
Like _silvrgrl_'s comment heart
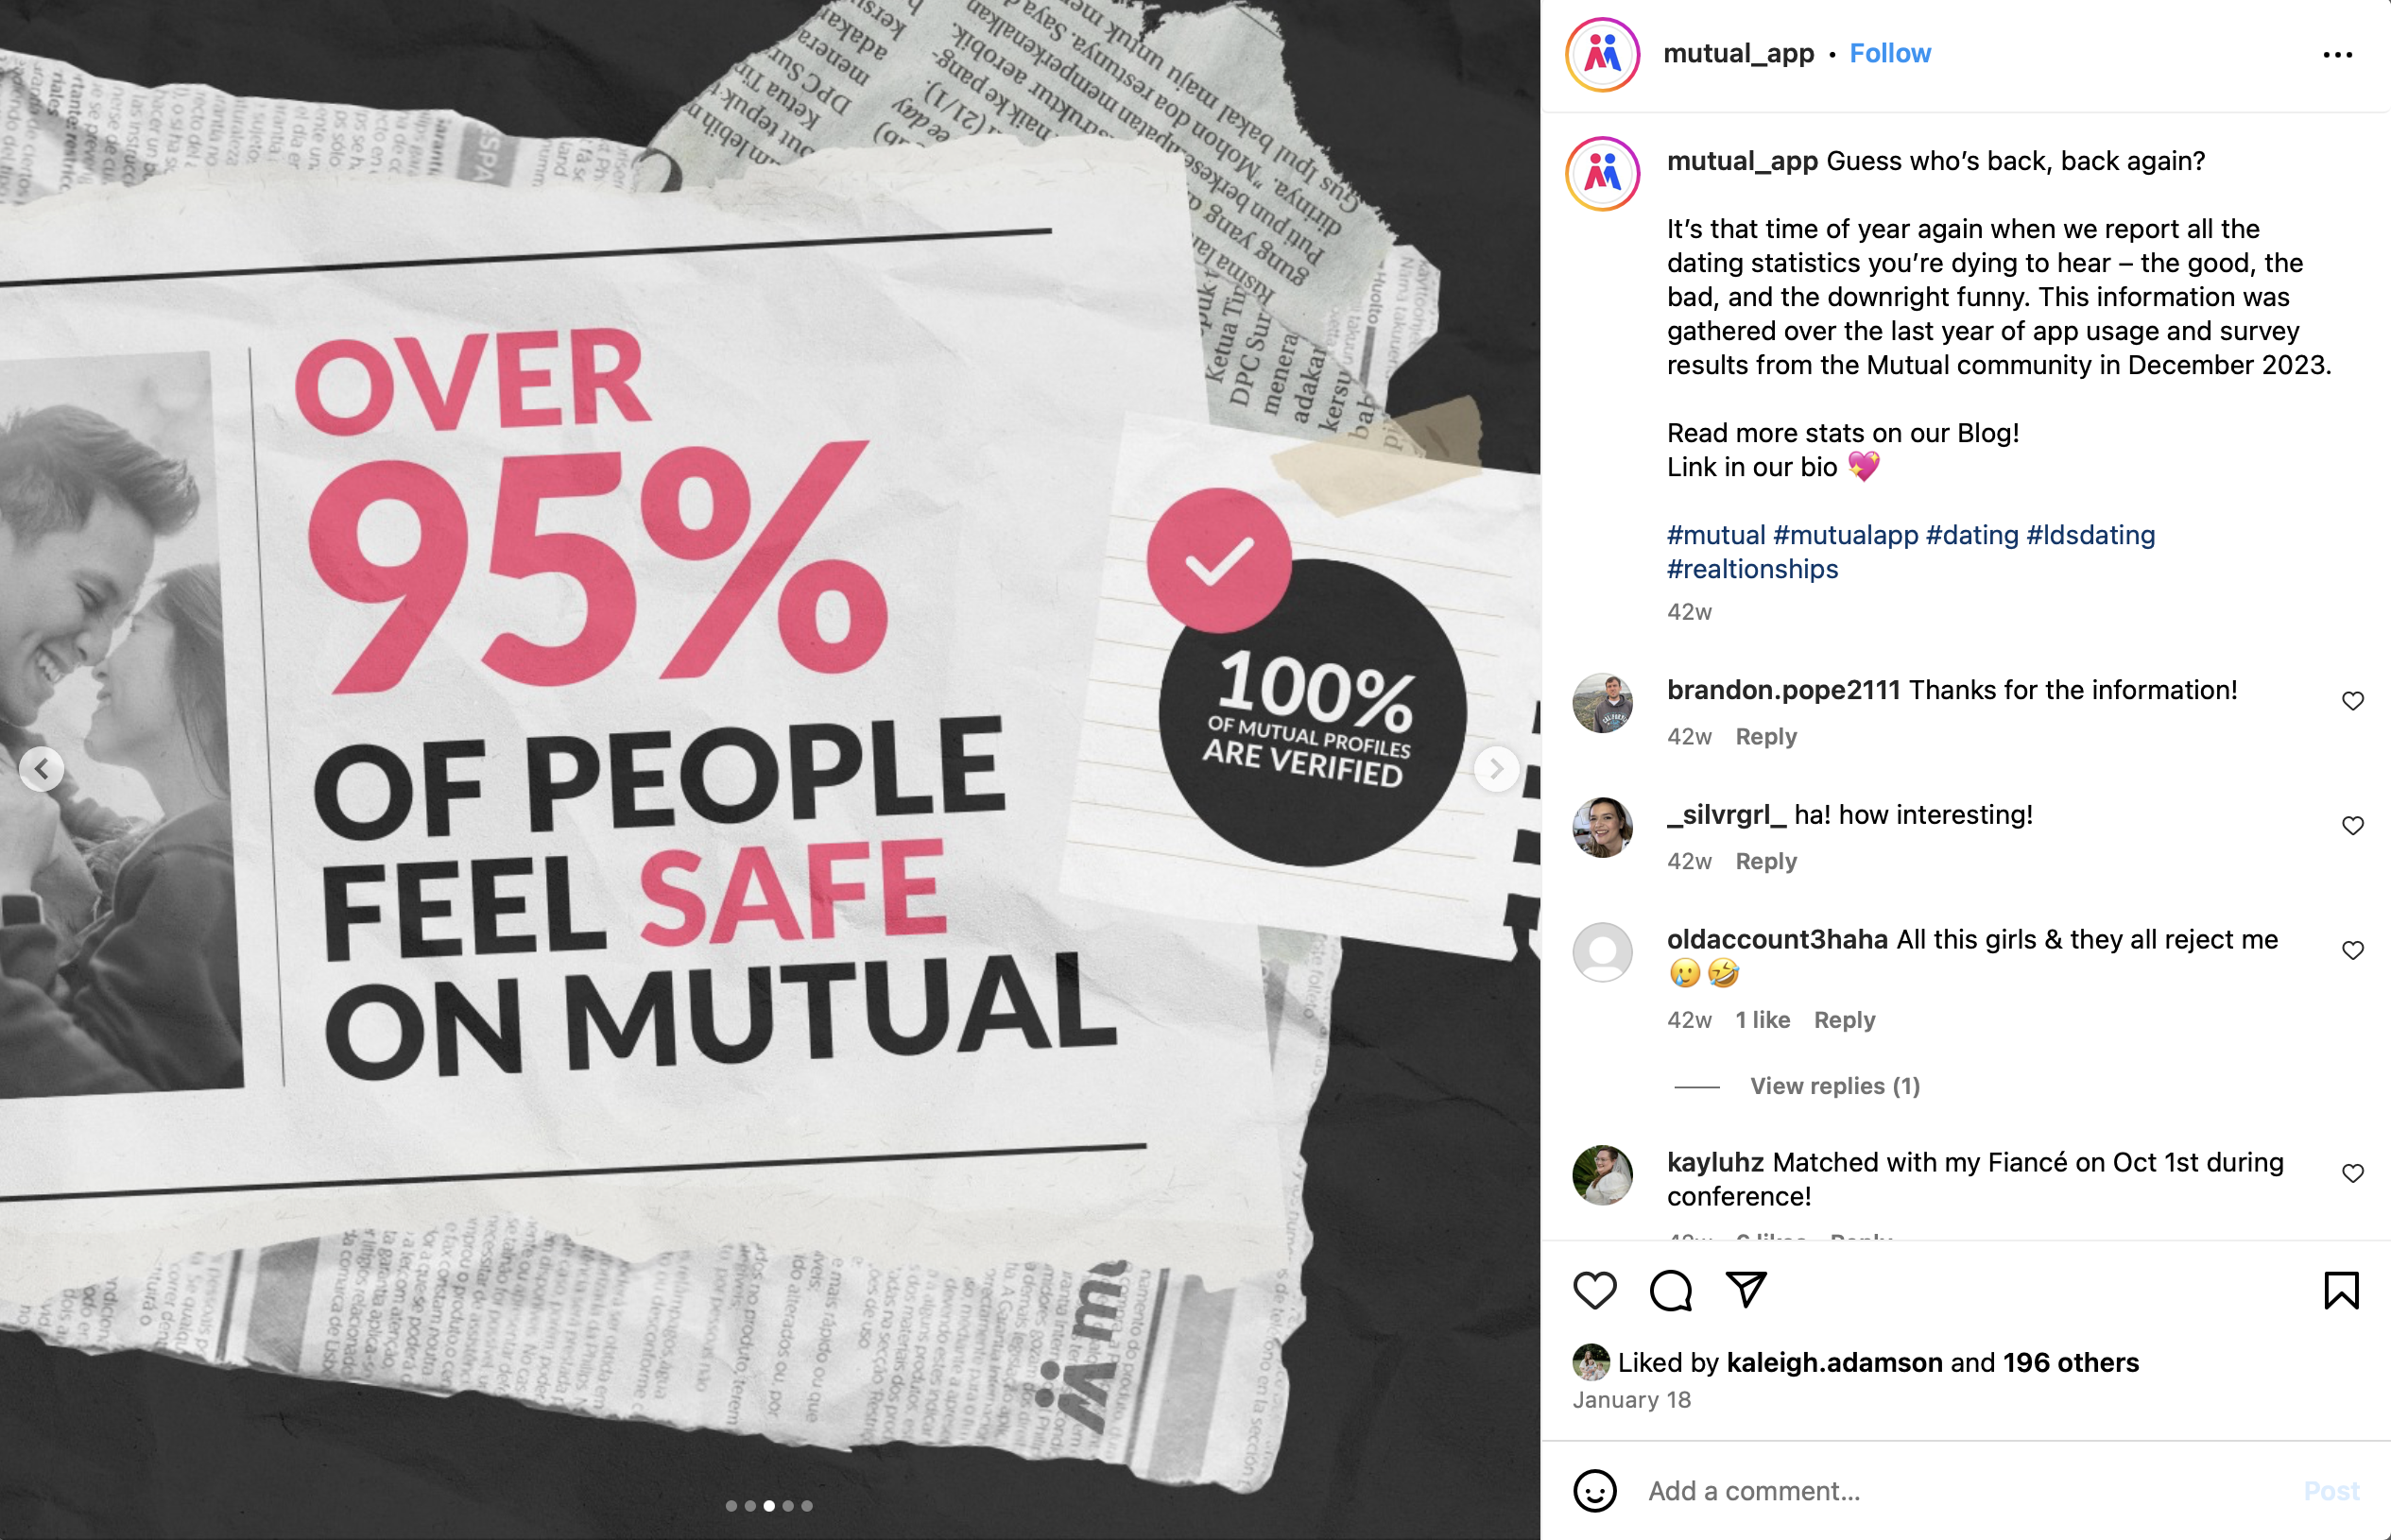click(2352, 826)
